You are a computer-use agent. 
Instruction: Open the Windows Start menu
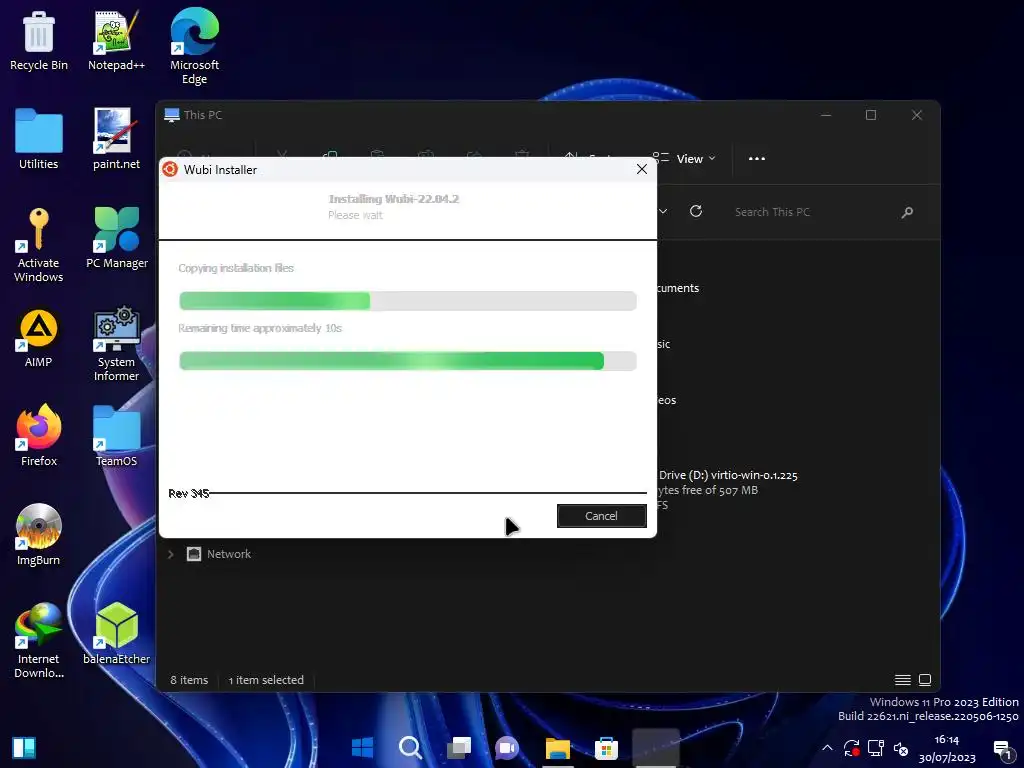[x=362, y=747]
